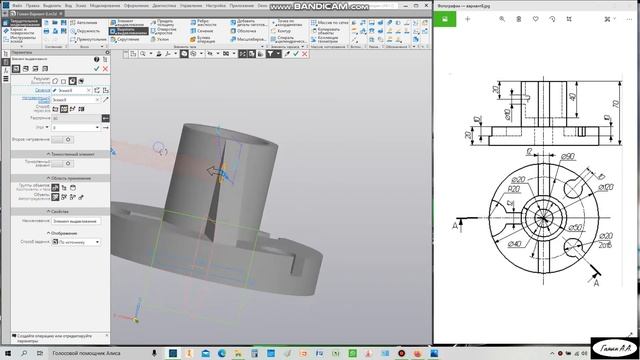Click green checkmark in viewport quick toolbar
Image resolution: width=640 pixels, height=360 pixels.
click(x=296, y=54)
